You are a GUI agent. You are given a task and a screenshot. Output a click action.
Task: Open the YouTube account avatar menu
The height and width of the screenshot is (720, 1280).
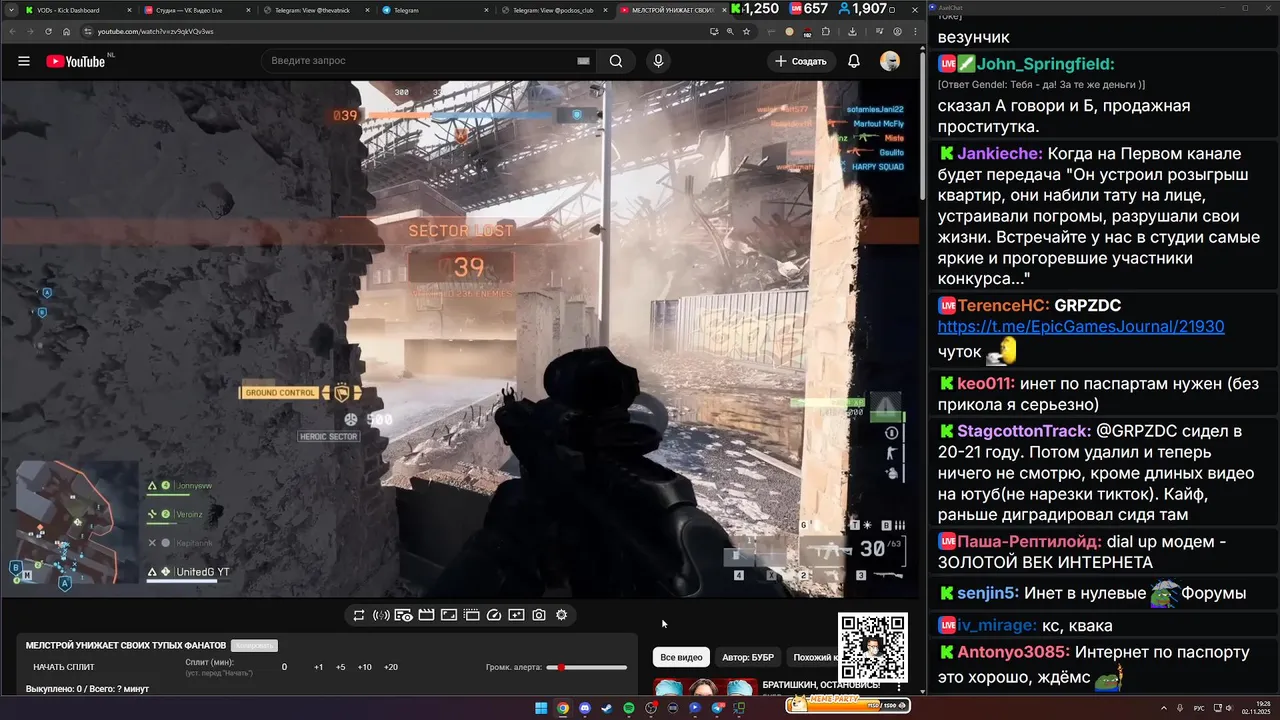click(890, 61)
